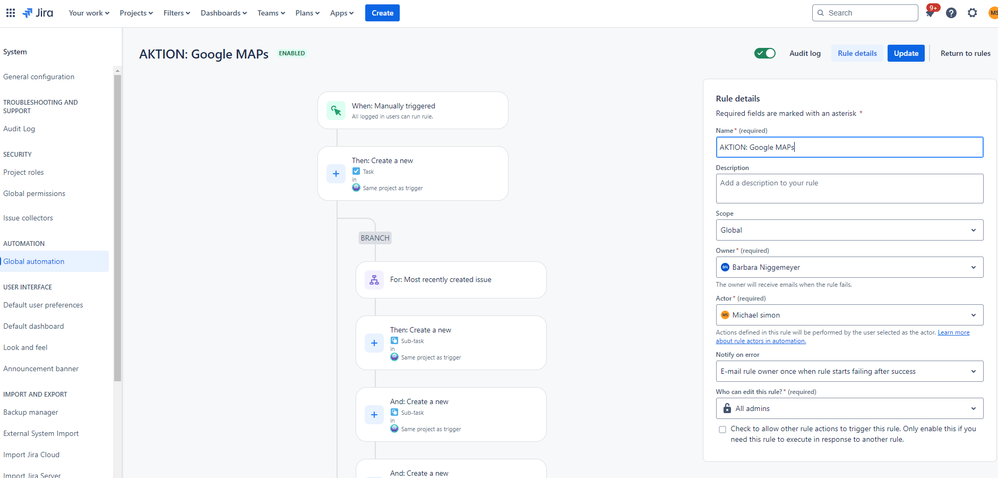Click the ENABLED status badge
This screenshot has height=478, width=998.
click(292, 53)
